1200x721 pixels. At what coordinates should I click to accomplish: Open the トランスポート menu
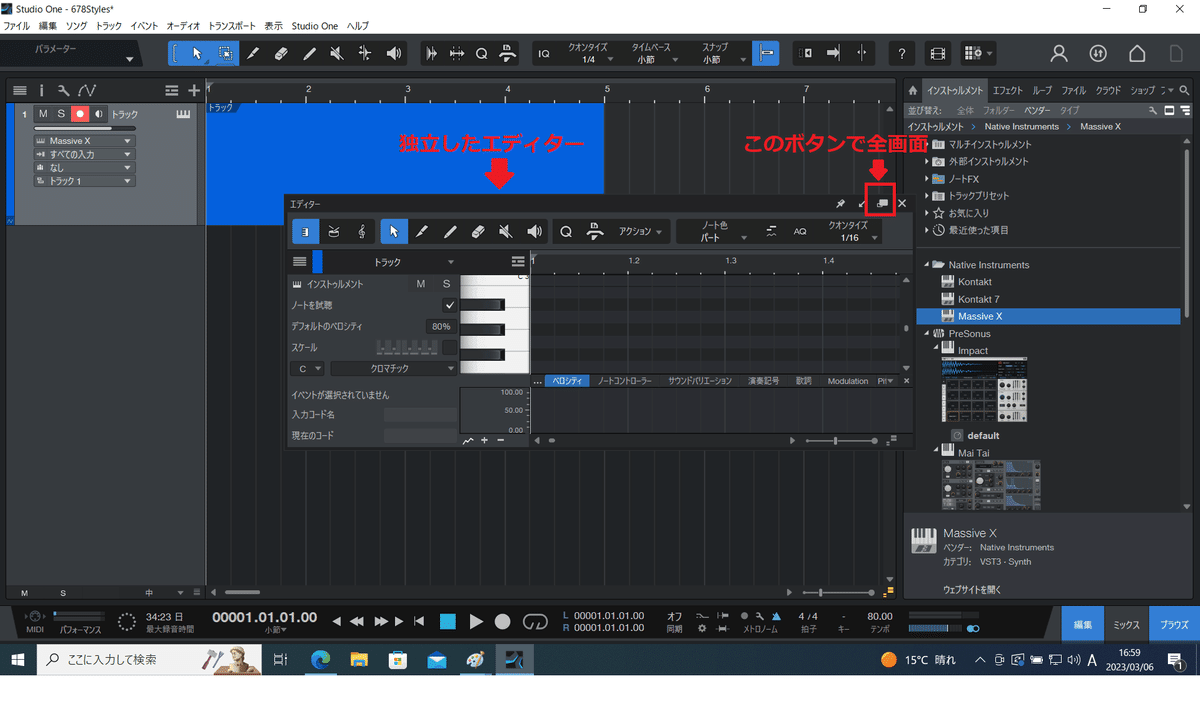point(232,25)
